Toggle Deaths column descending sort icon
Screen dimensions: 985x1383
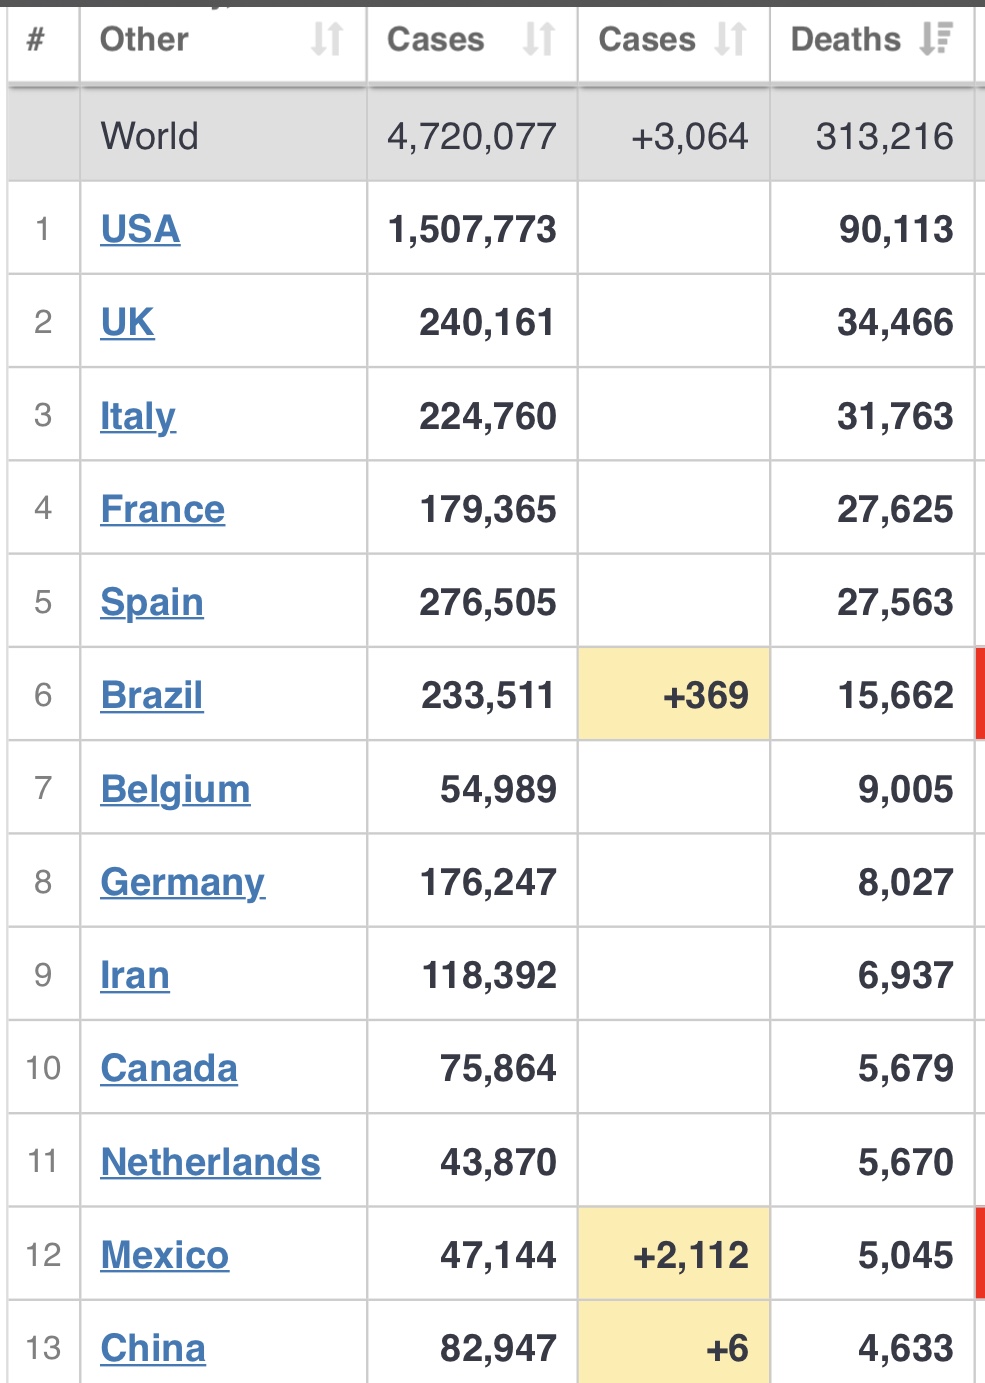[x=937, y=39]
